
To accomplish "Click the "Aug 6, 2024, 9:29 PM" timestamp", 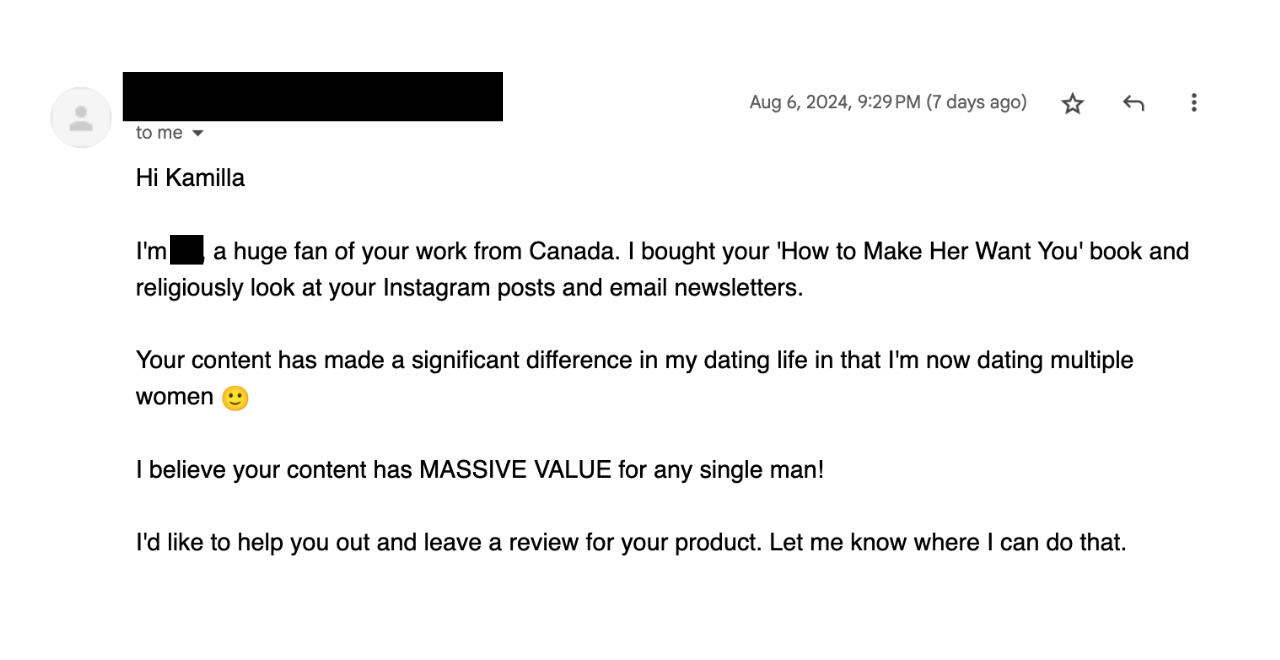I will point(834,102).
